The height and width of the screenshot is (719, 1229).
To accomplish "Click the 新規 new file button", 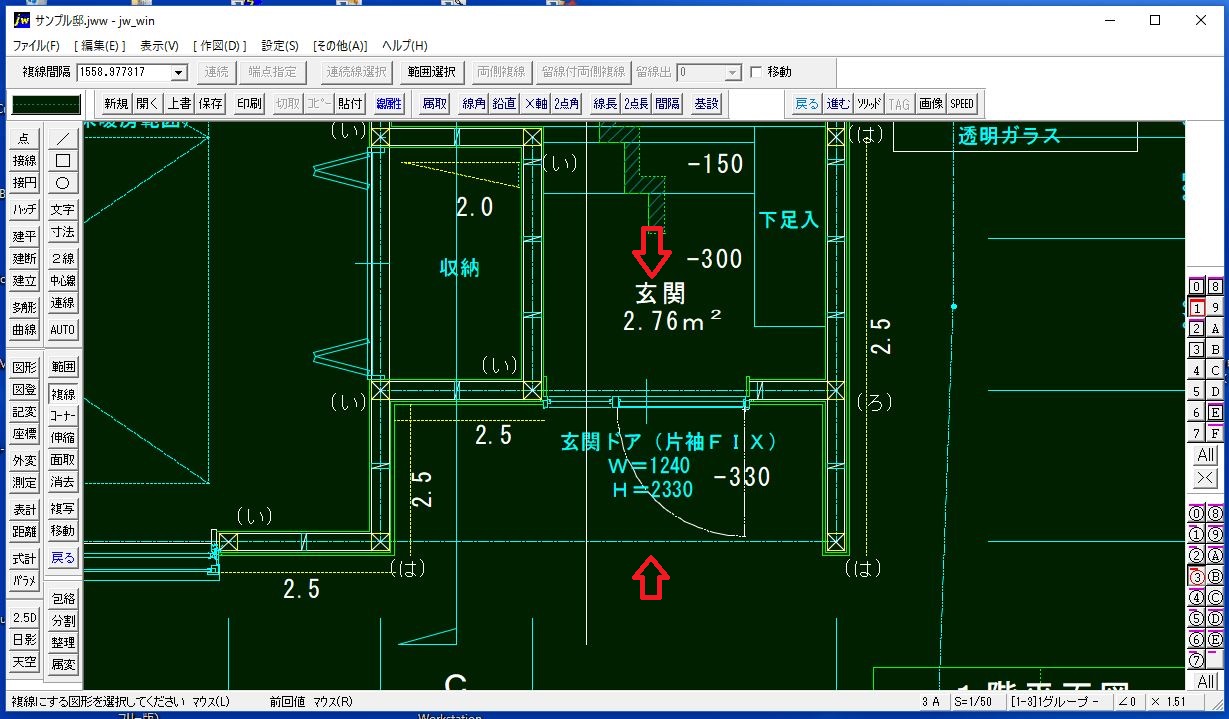I will pyautogui.click(x=116, y=103).
